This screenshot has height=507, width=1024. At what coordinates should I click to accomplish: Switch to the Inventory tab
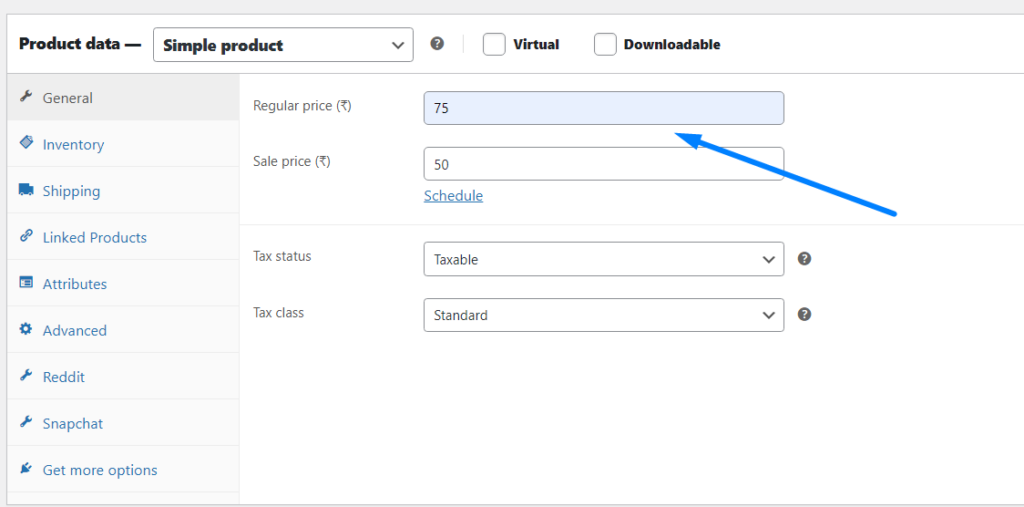tap(123, 144)
